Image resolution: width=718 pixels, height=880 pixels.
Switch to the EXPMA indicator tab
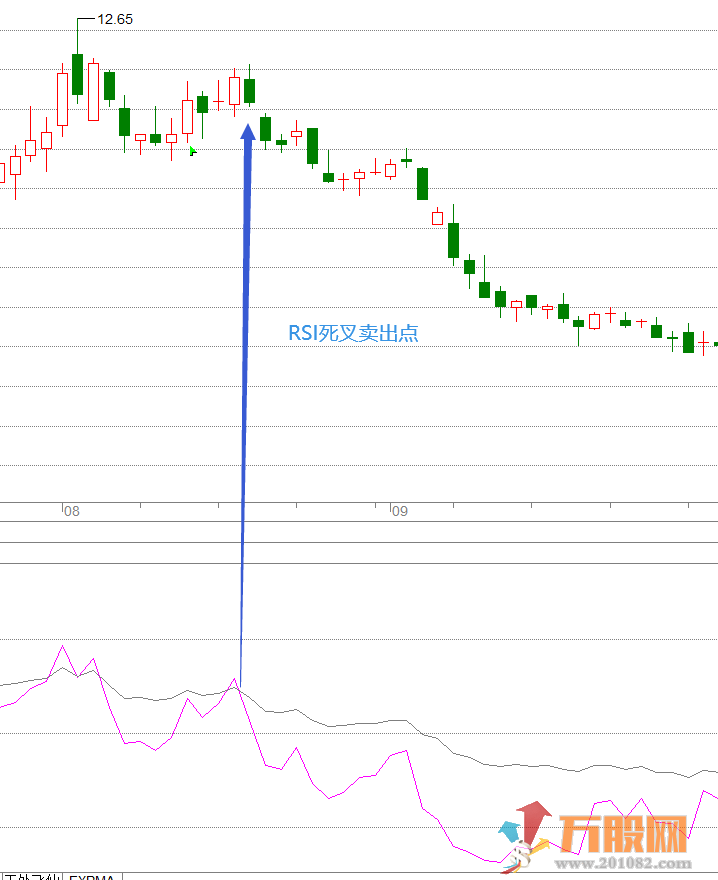point(92,877)
